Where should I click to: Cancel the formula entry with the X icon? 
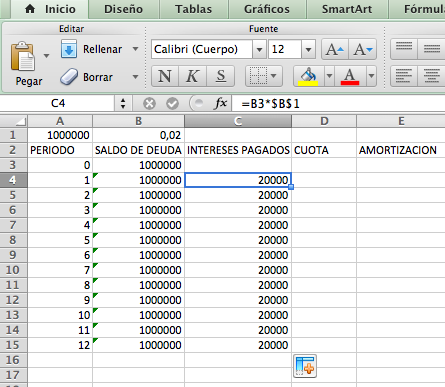pos(149,104)
